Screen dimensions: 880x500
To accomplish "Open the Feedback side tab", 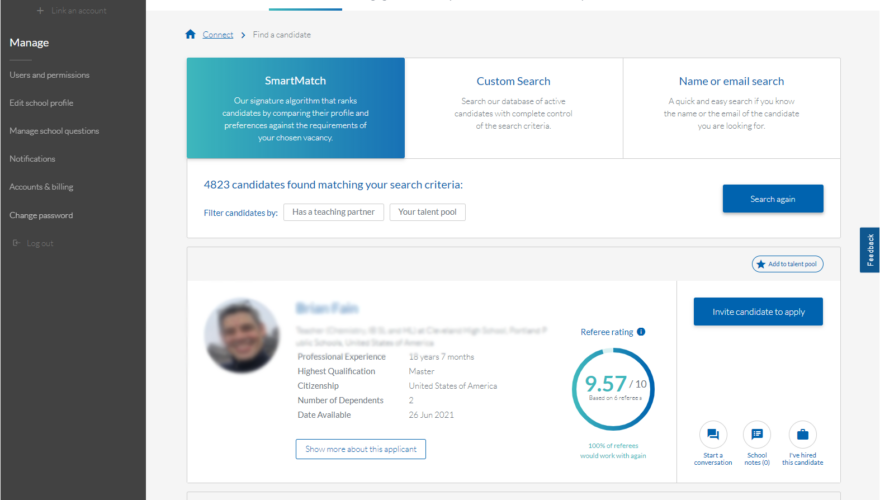I will tap(869, 250).
